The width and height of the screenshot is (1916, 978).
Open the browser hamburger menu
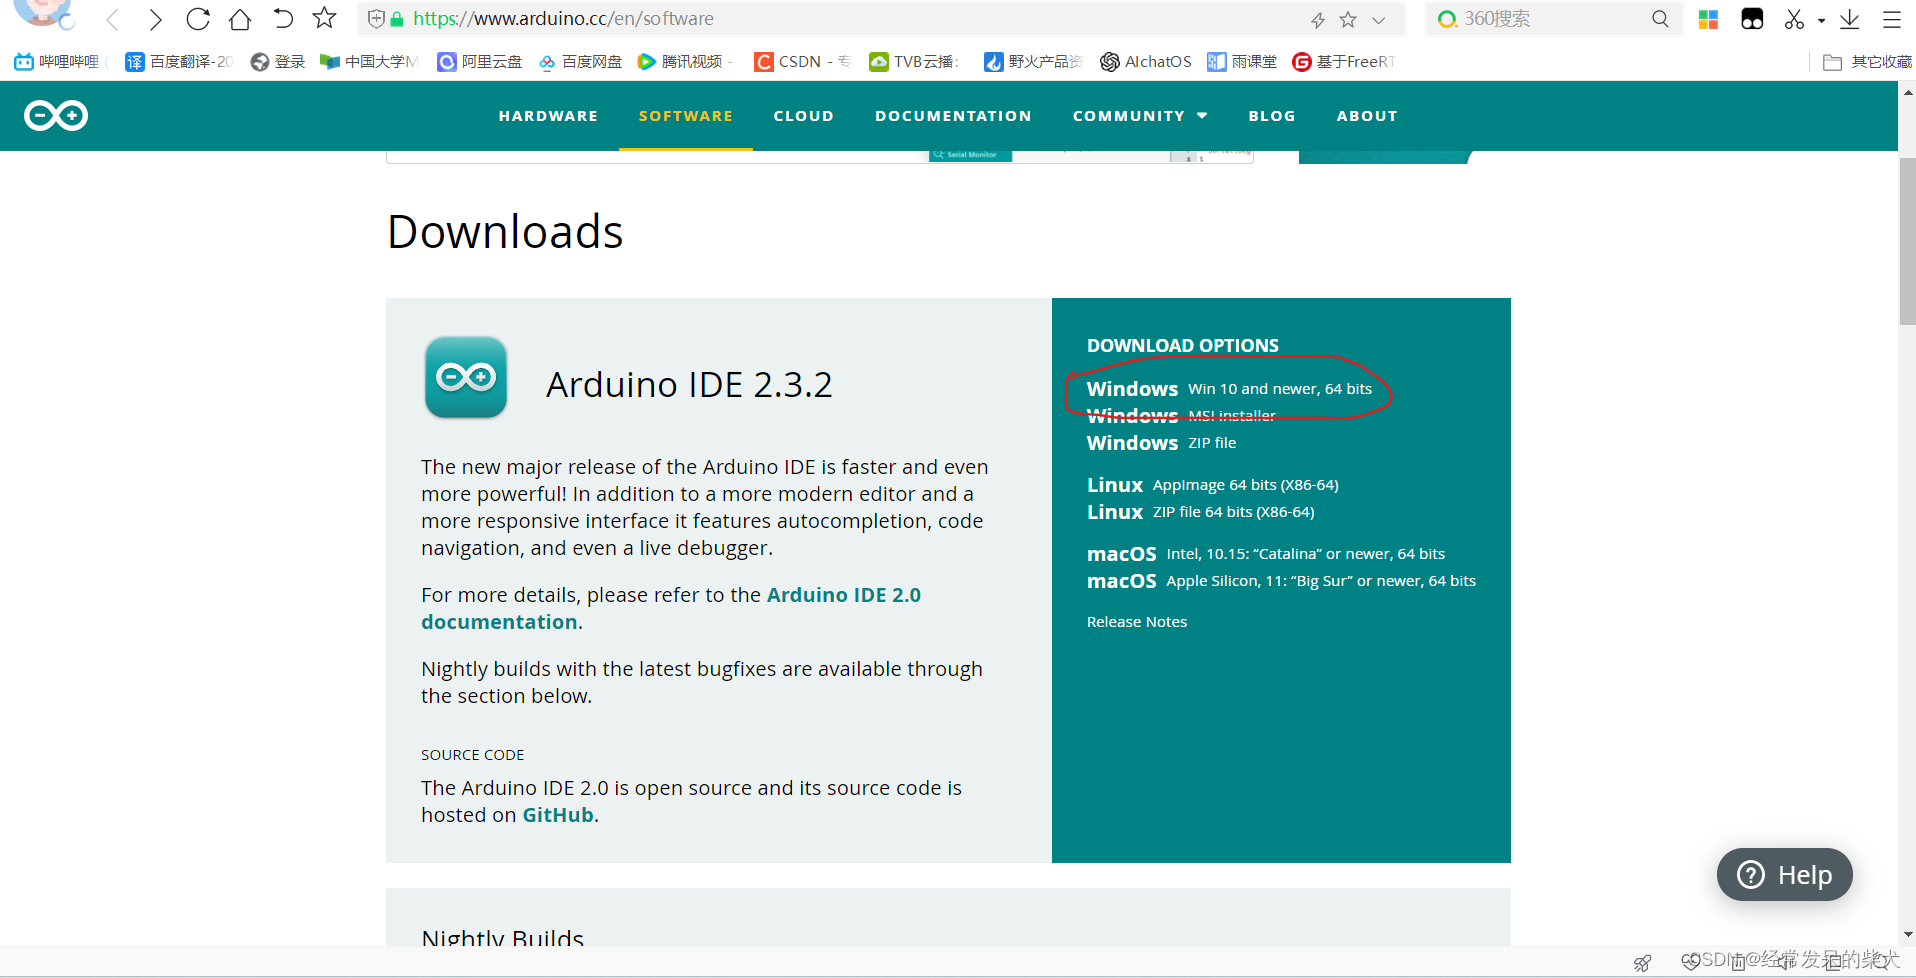point(1892,19)
